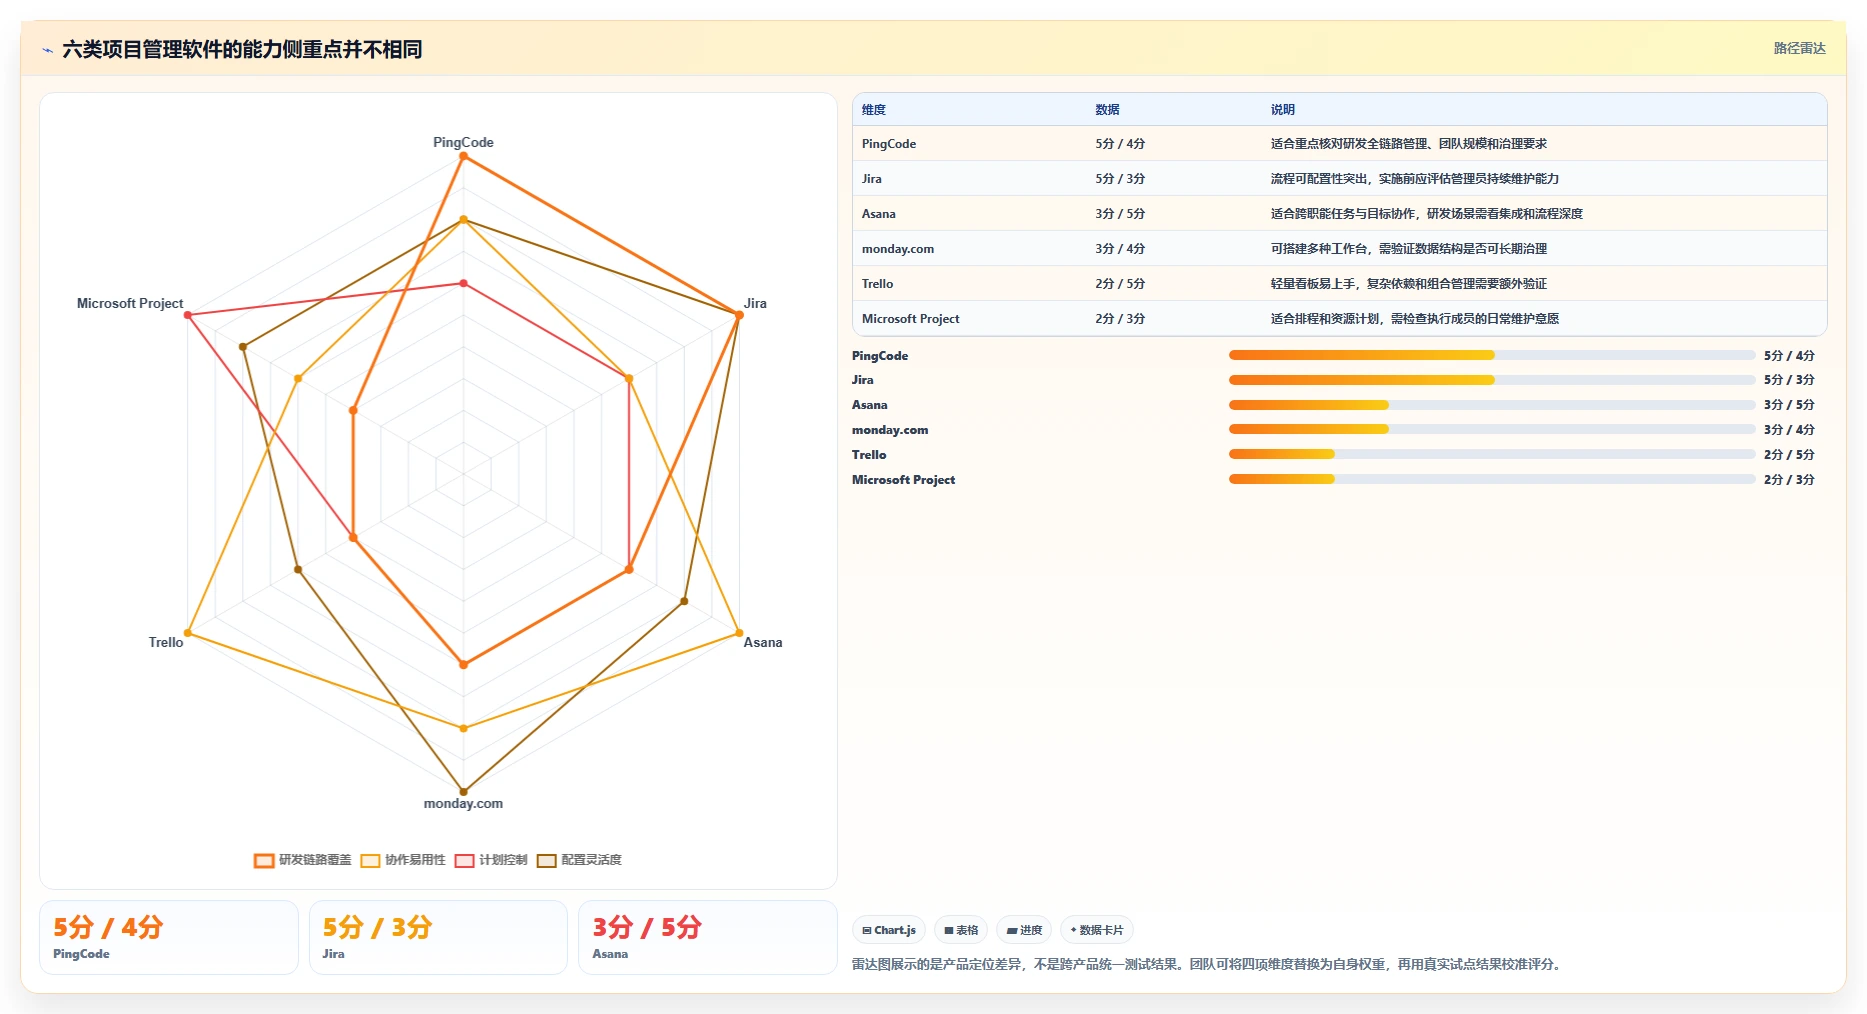Click the Trello progress bar
The image size is (1867, 1014).
(1492, 454)
